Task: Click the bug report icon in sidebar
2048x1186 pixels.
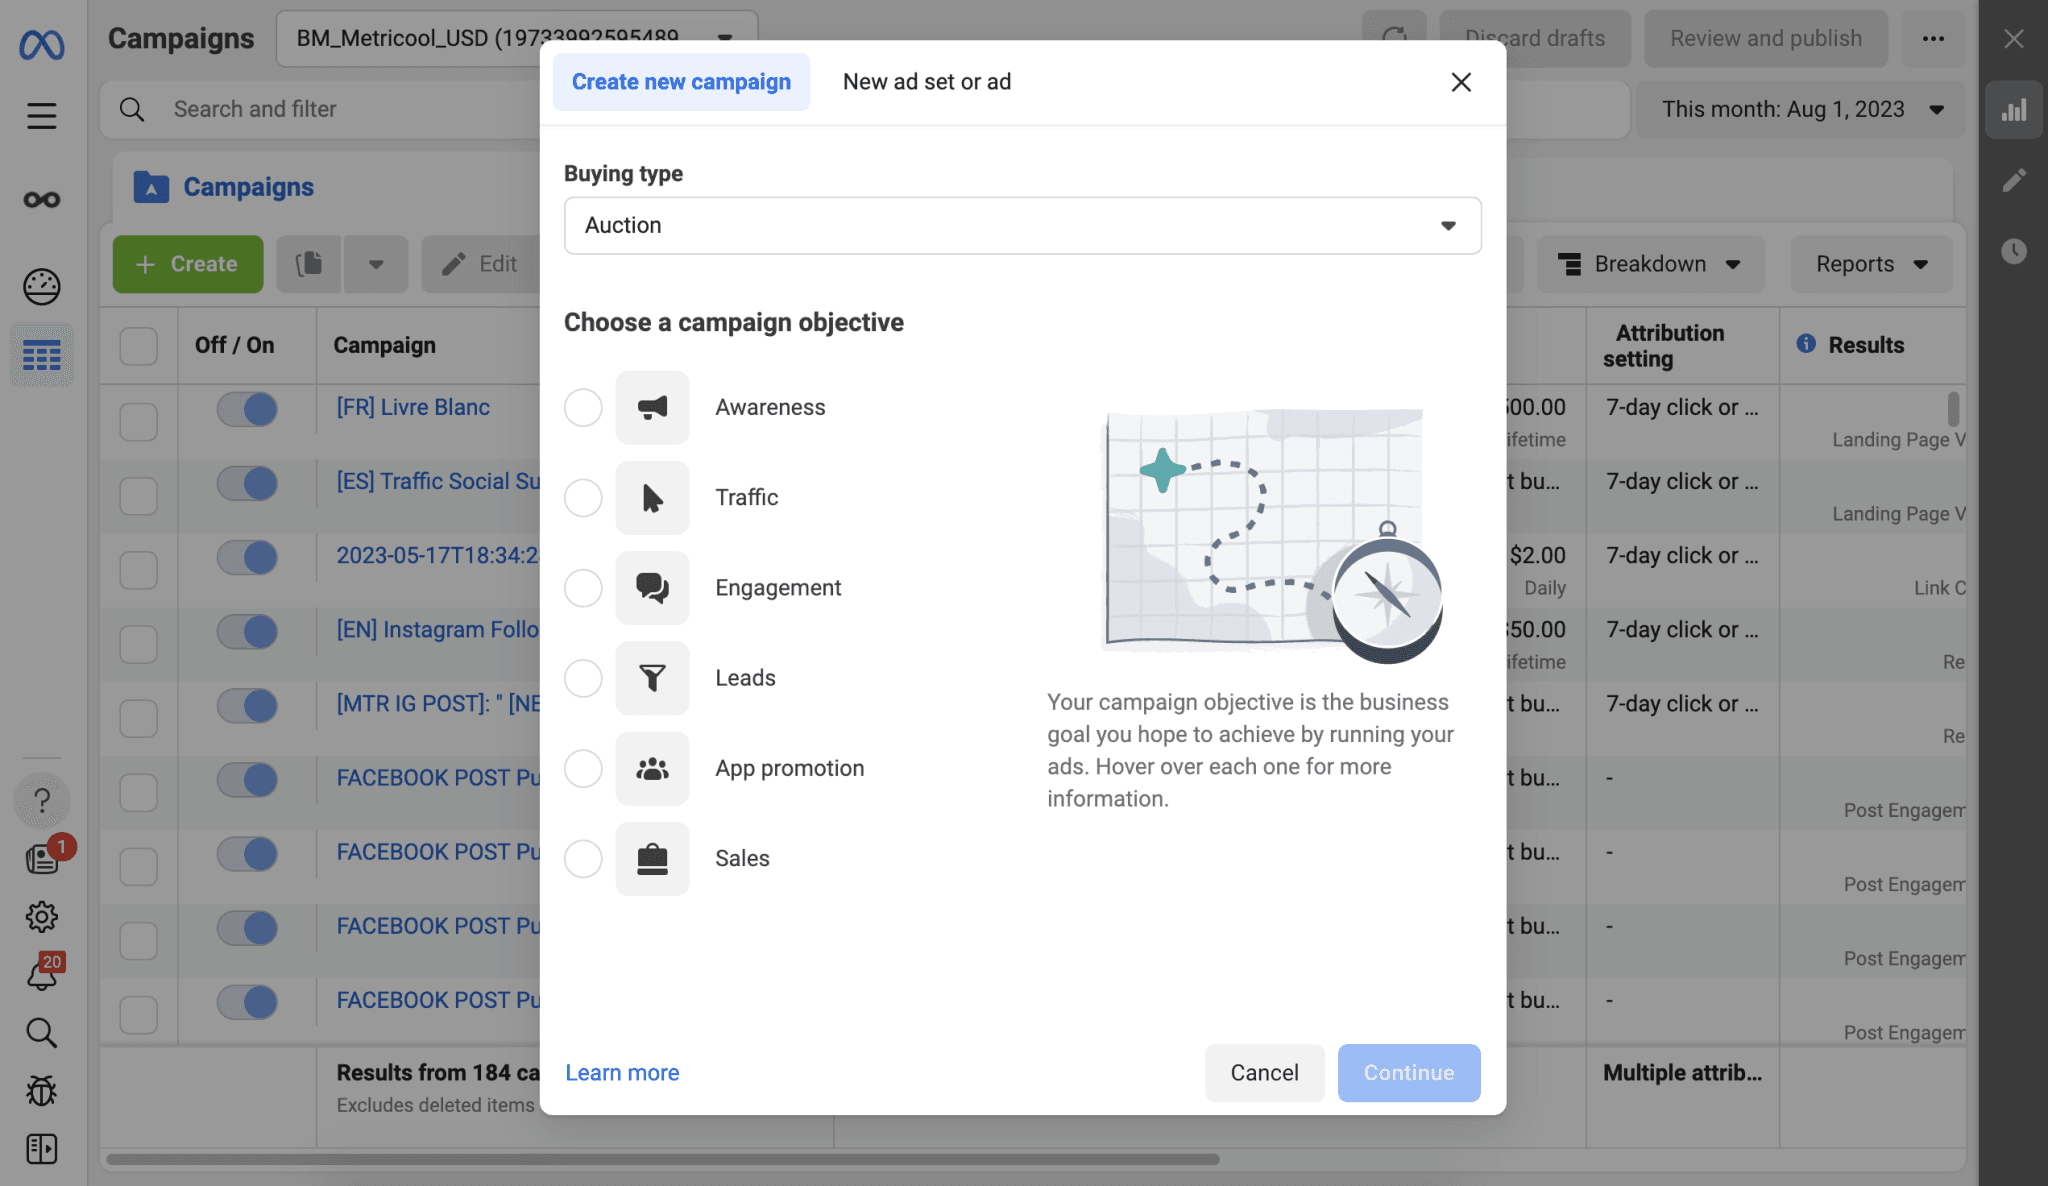Action: click(41, 1091)
